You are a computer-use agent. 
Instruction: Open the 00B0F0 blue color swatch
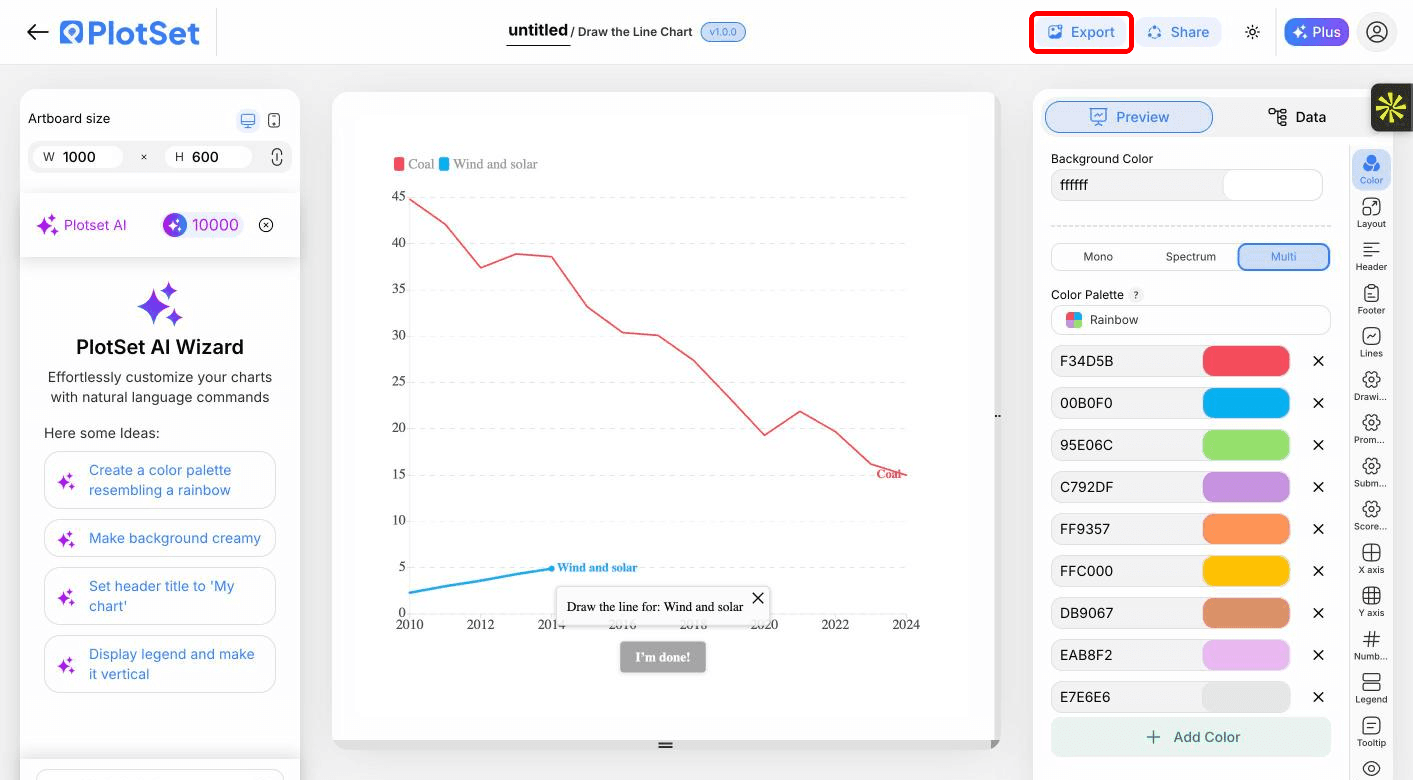point(1246,403)
